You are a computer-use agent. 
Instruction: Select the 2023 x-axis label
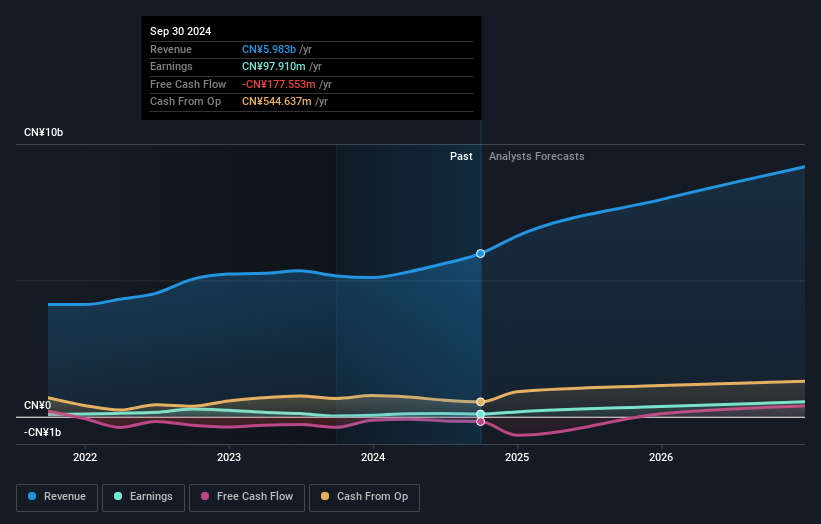(x=229, y=457)
